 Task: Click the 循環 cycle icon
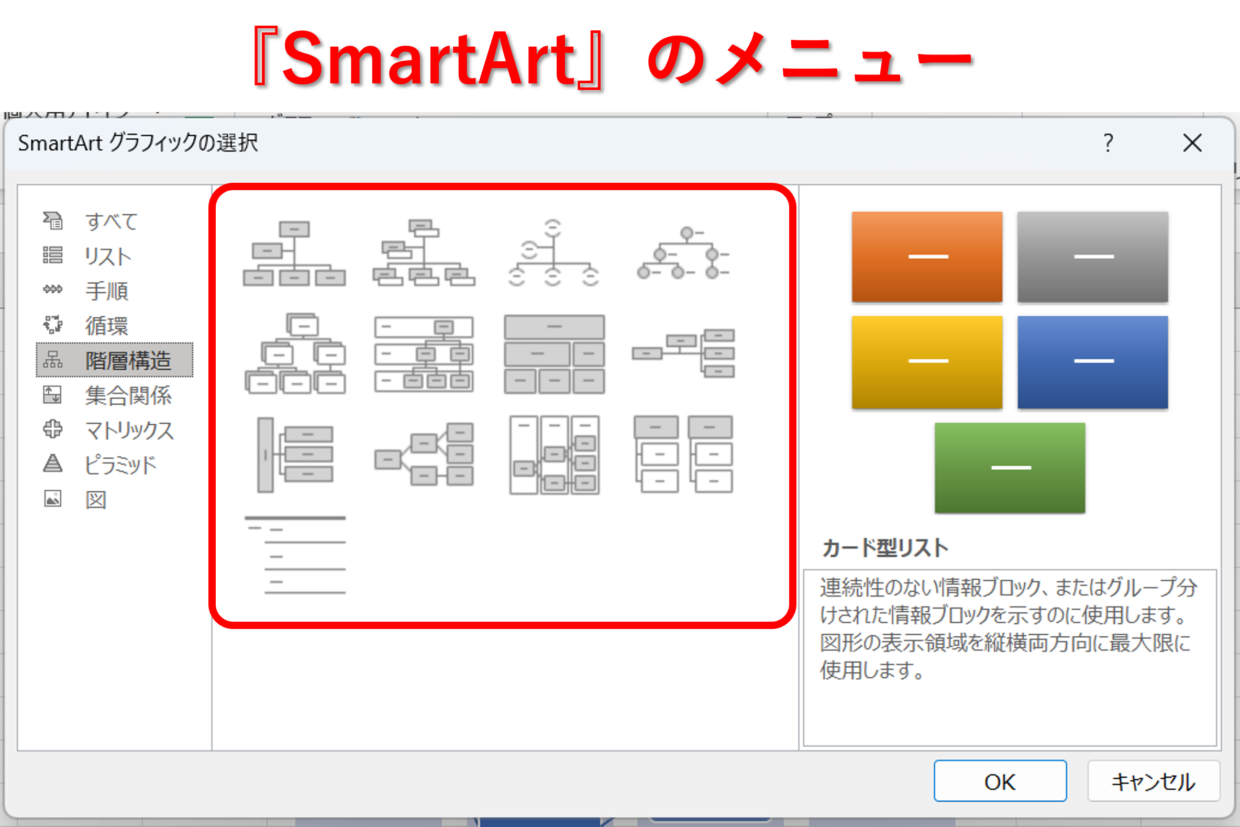pyautogui.click(x=53, y=325)
